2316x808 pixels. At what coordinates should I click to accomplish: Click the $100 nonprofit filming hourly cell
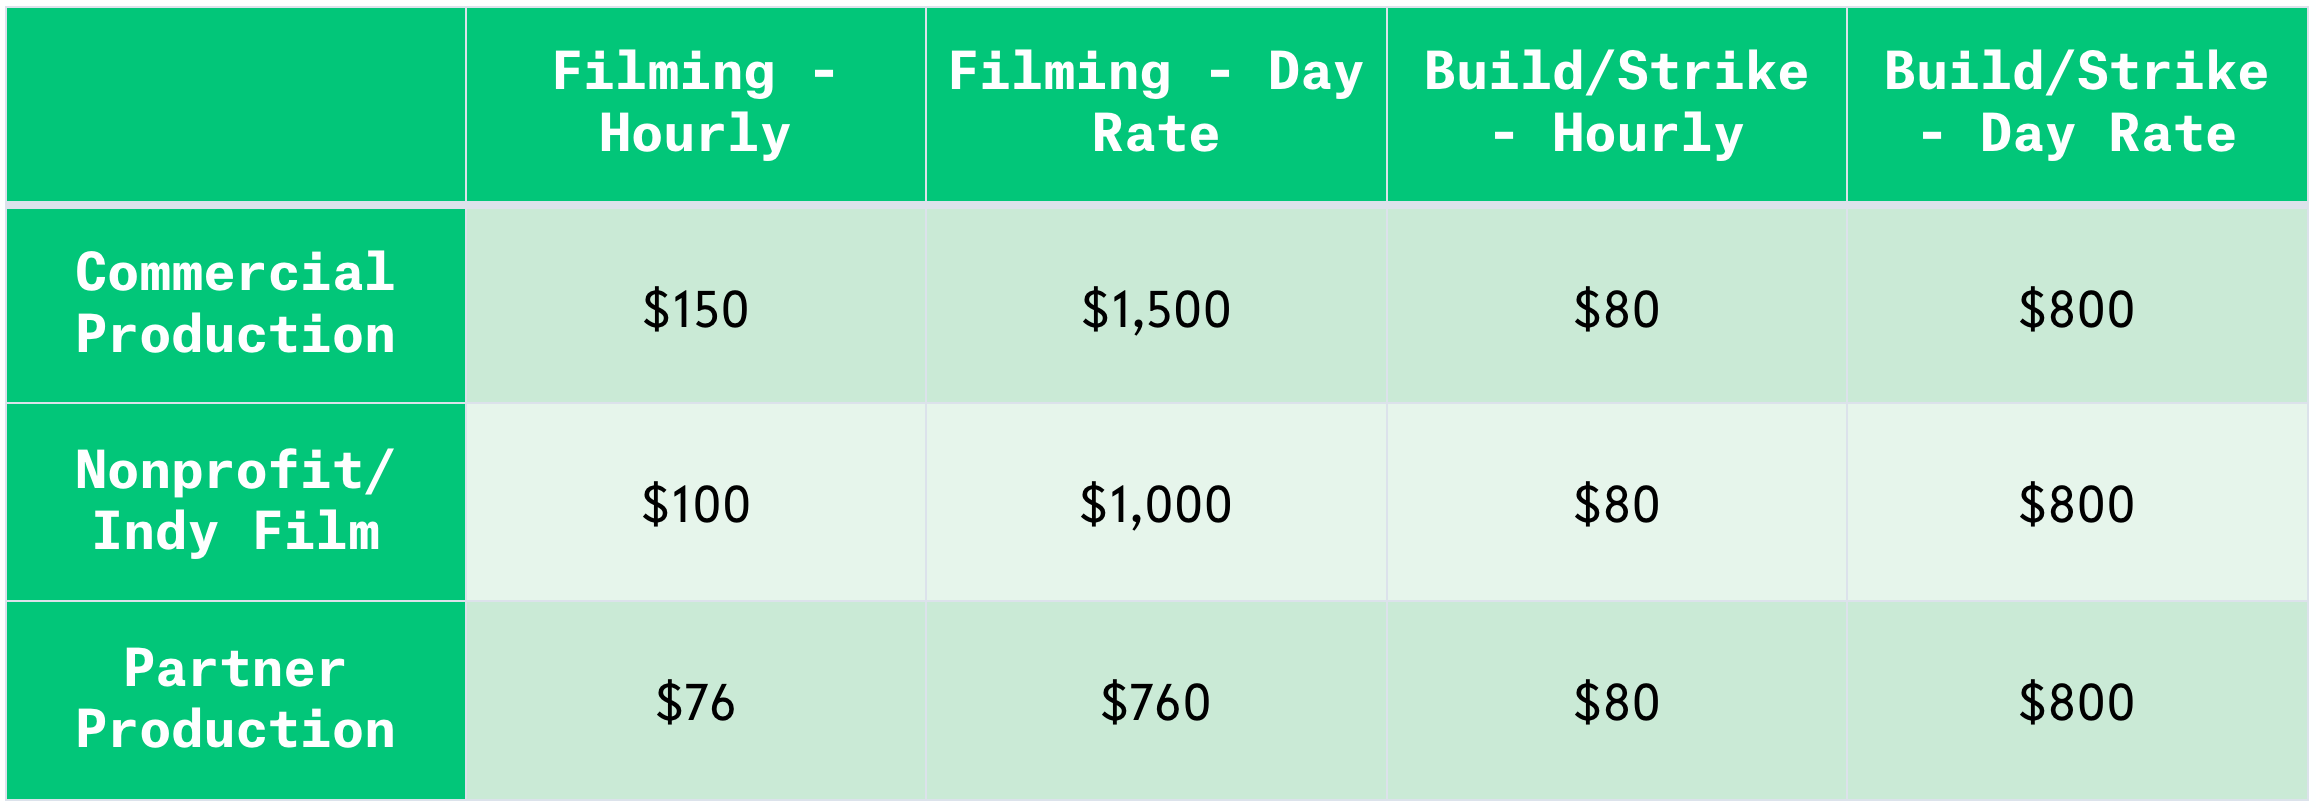(x=696, y=502)
